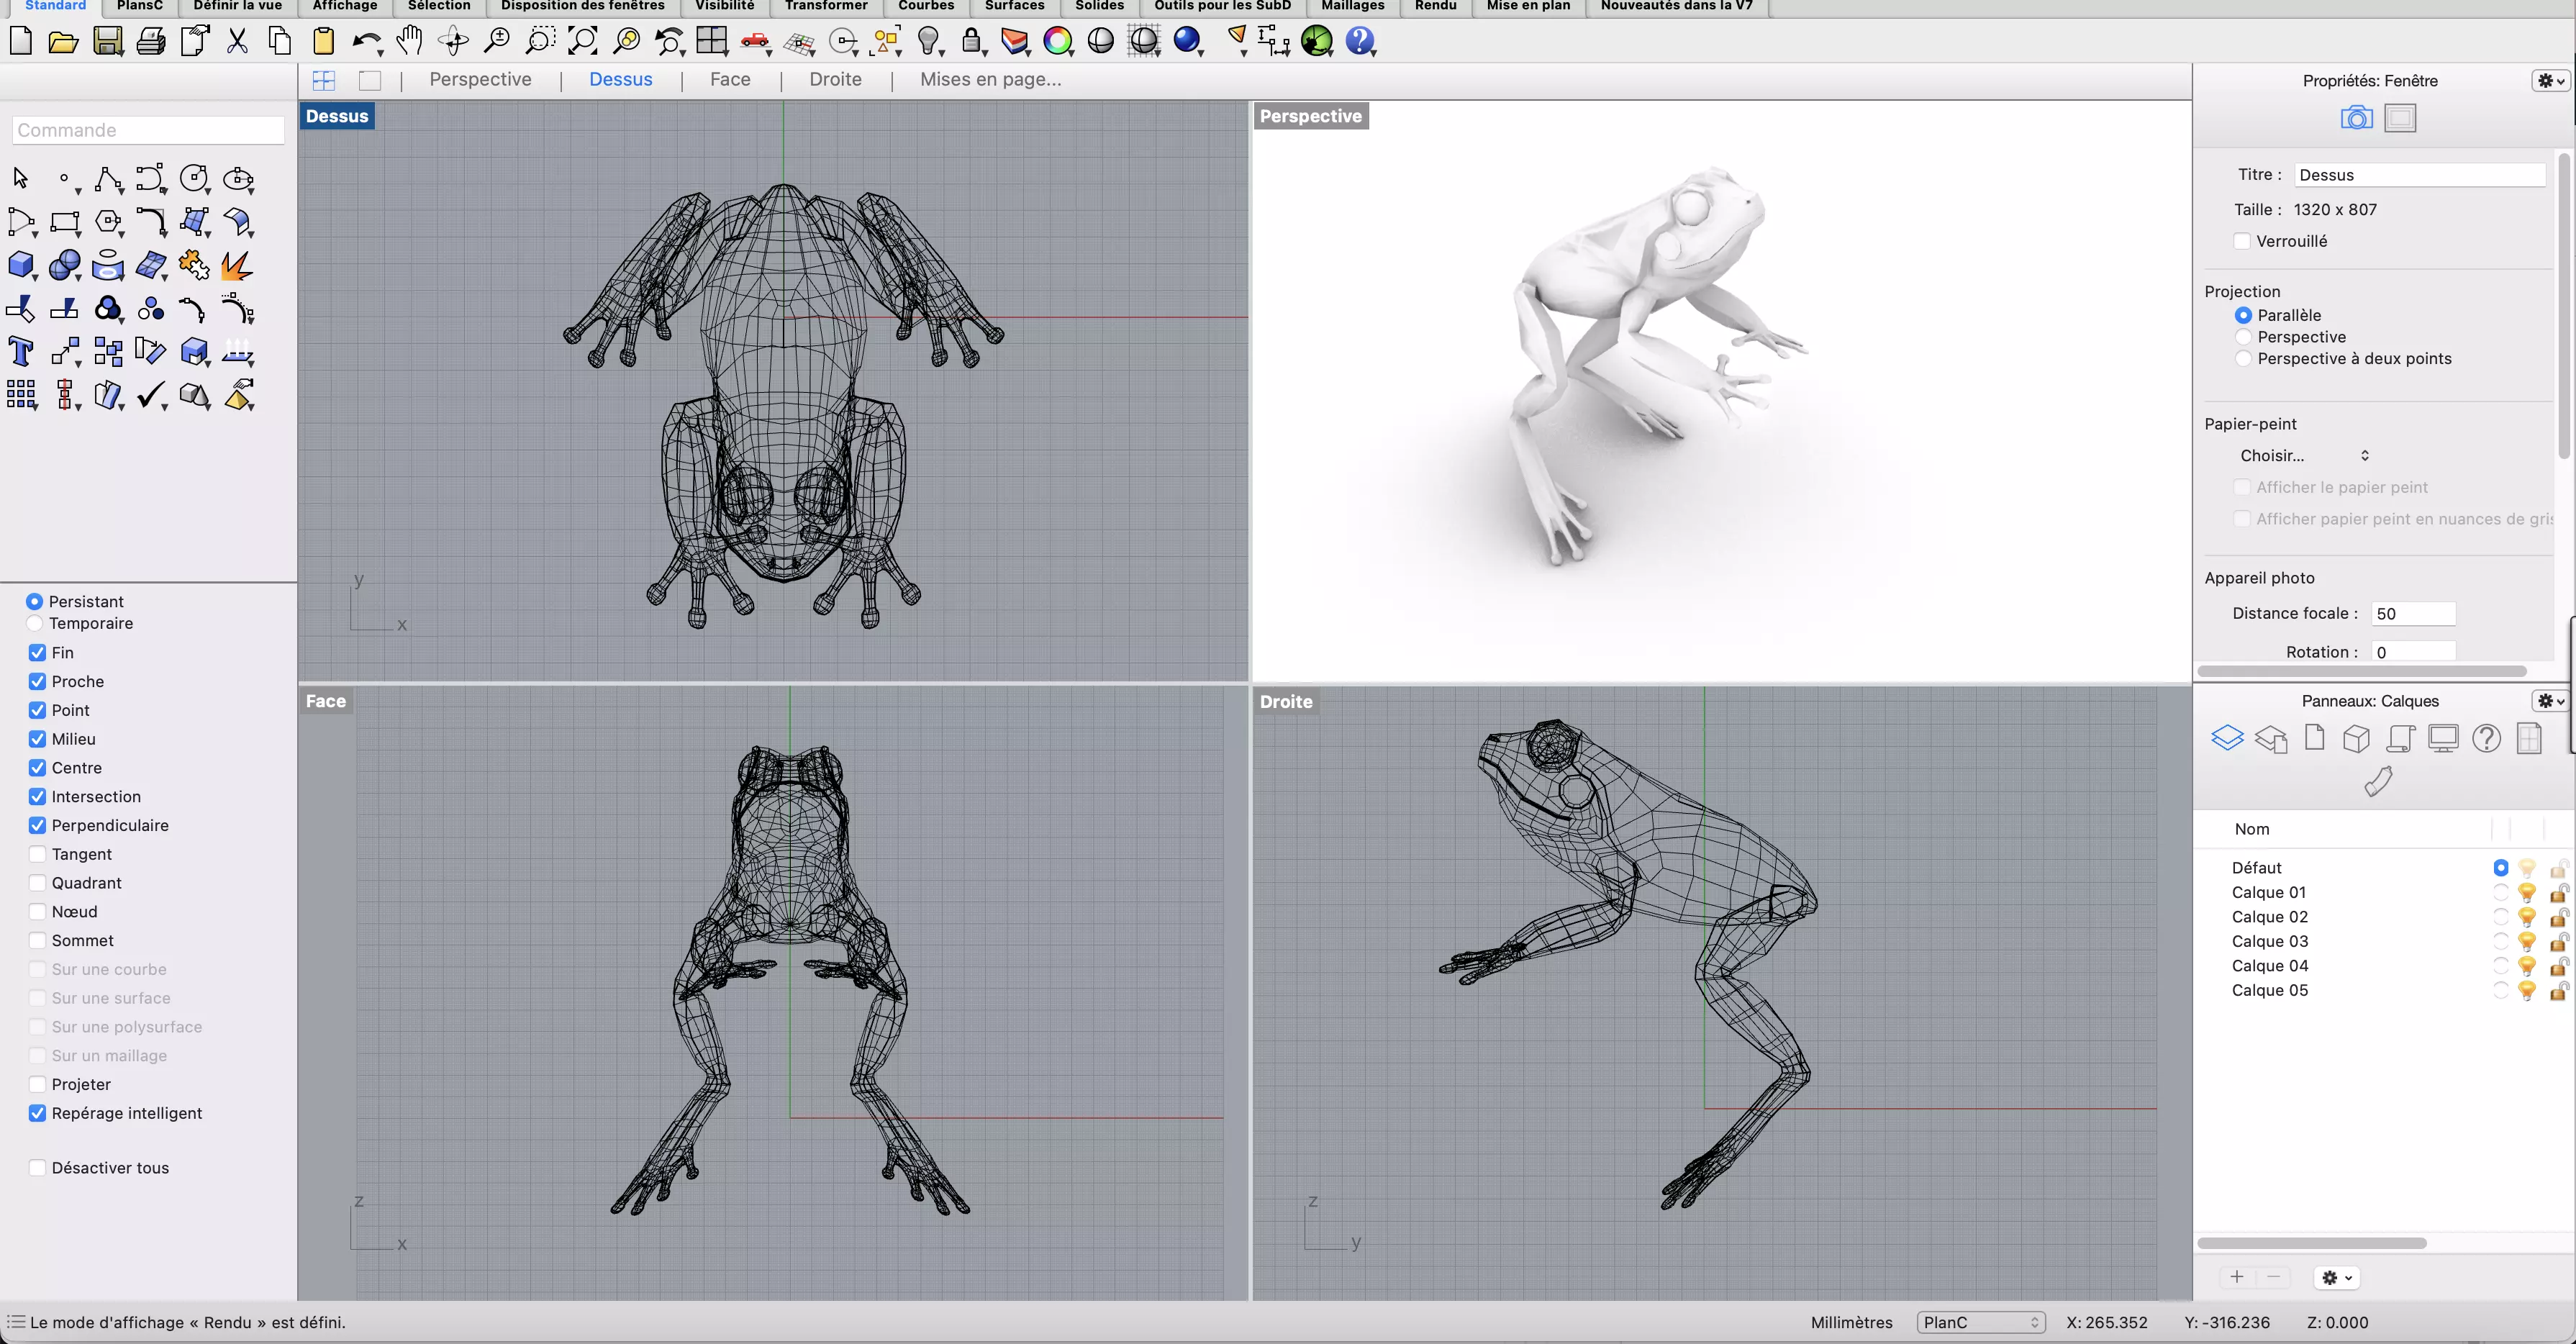Switch to the Droite viewport tab
This screenshot has height=1344, width=2576.
[835, 79]
